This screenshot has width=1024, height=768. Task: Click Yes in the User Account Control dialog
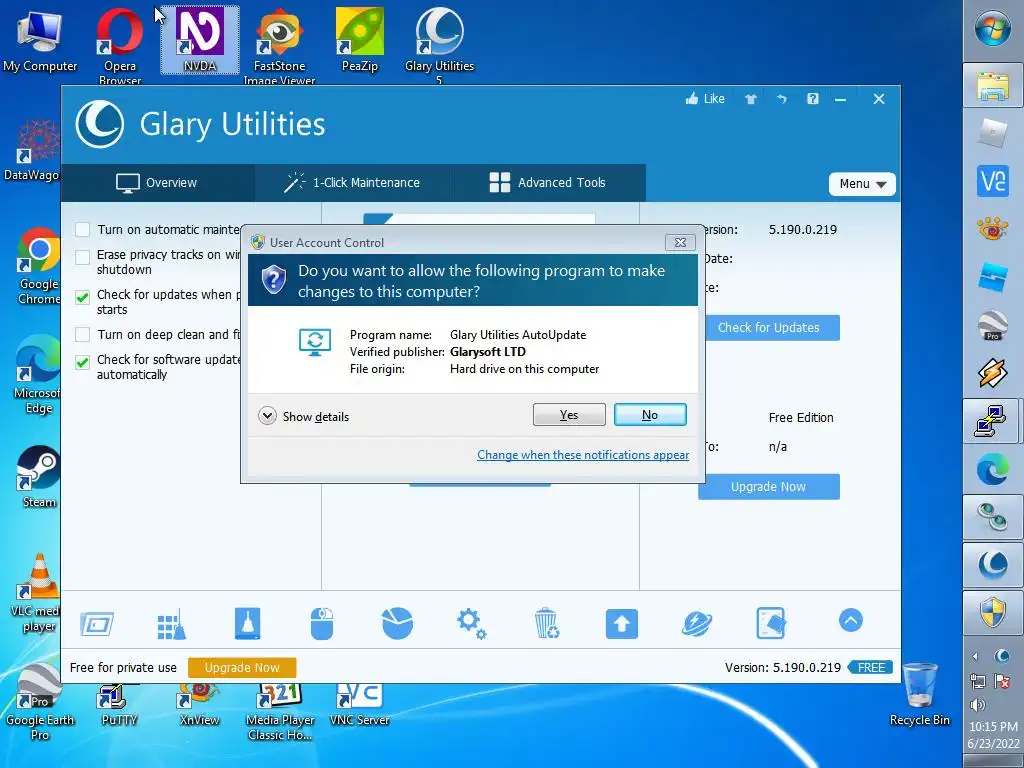click(x=569, y=415)
